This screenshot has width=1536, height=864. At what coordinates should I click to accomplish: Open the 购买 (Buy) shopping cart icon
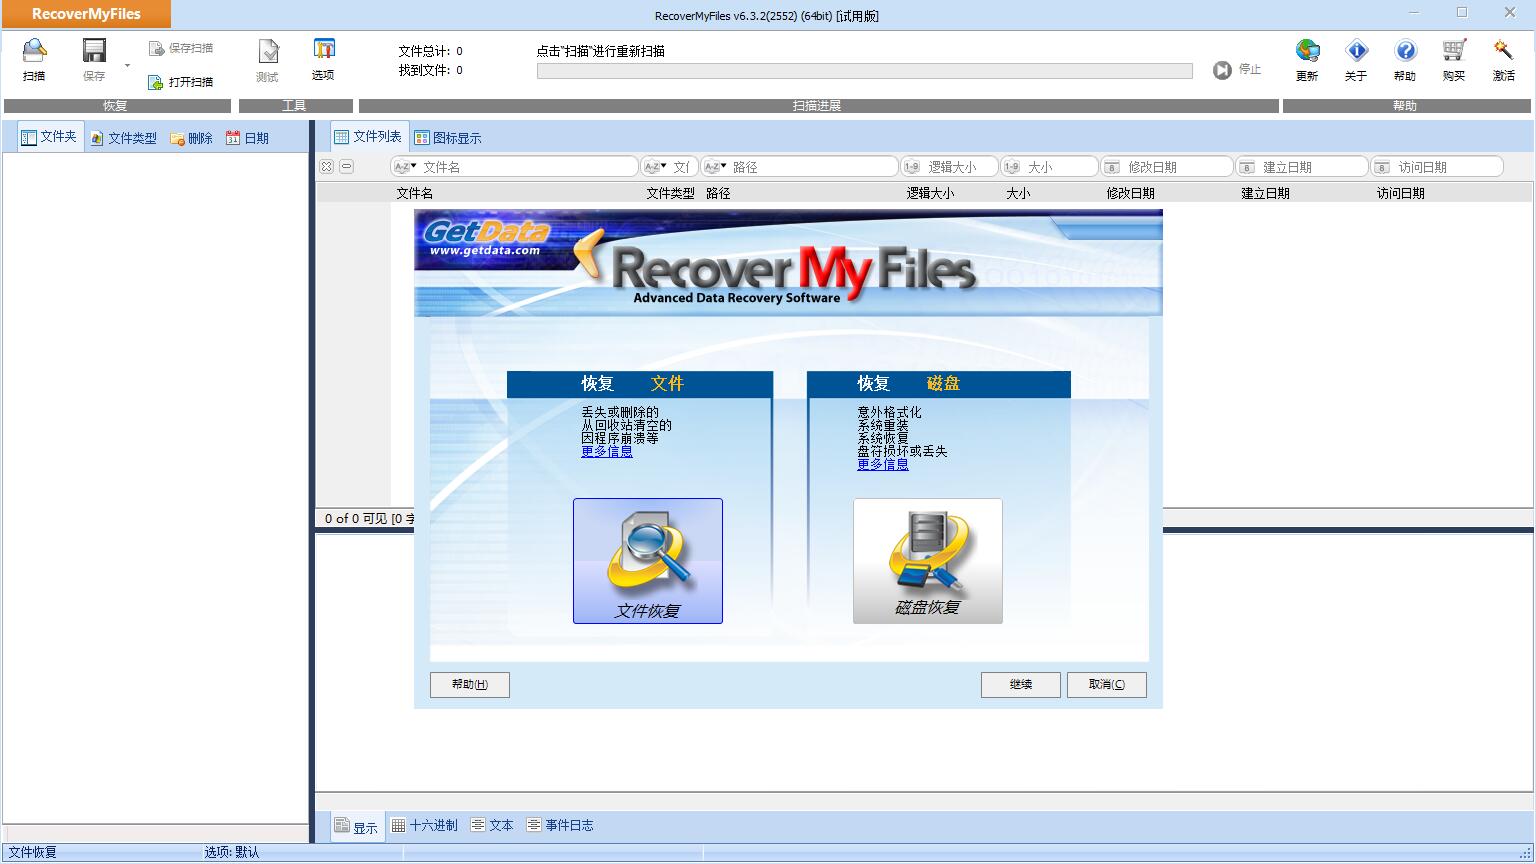[1454, 52]
